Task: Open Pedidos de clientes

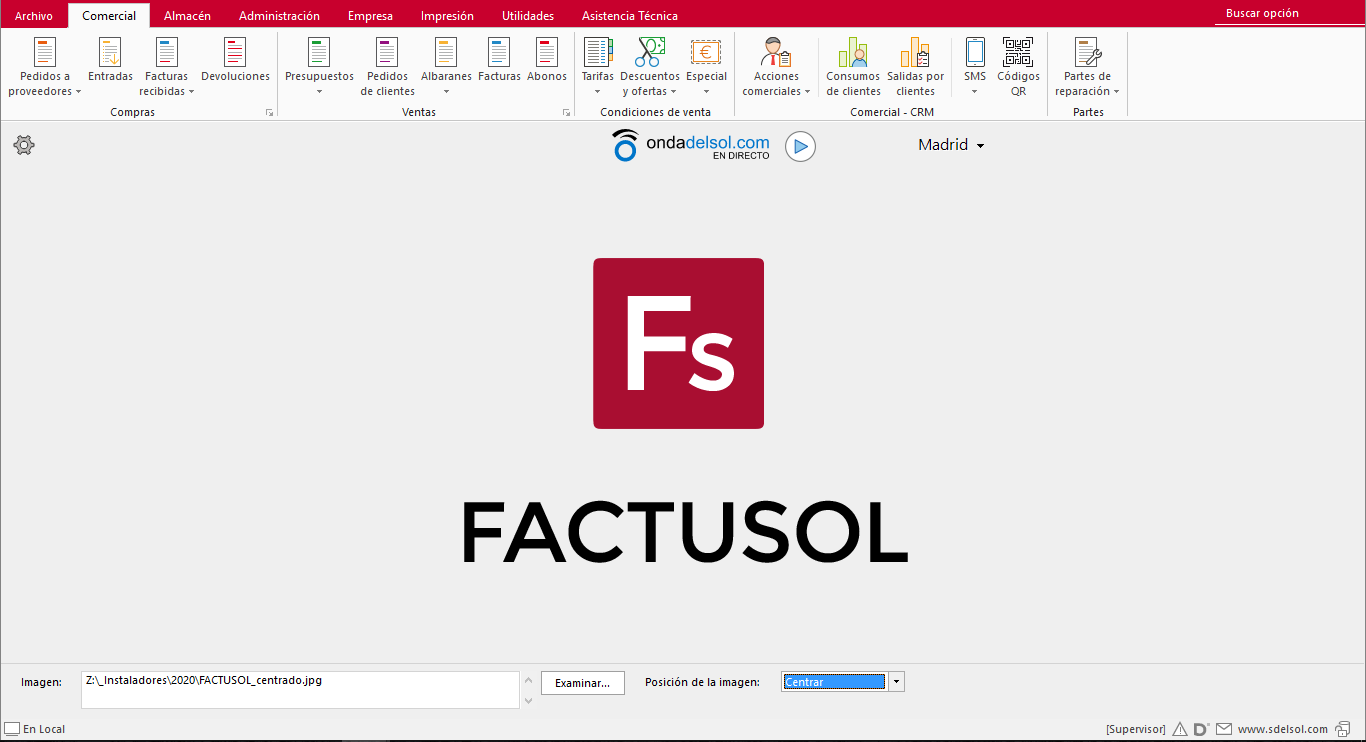Action: (387, 68)
